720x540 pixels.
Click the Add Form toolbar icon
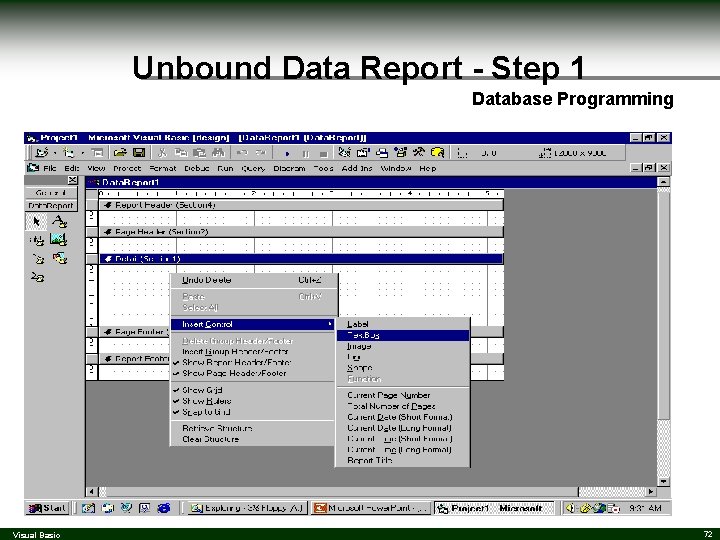[x=68, y=152]
